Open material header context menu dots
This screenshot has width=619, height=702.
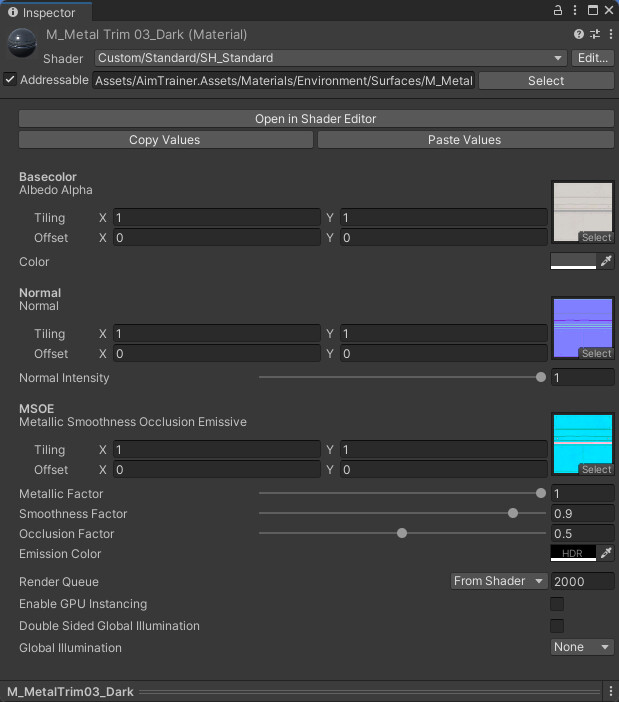click(610, 34)
